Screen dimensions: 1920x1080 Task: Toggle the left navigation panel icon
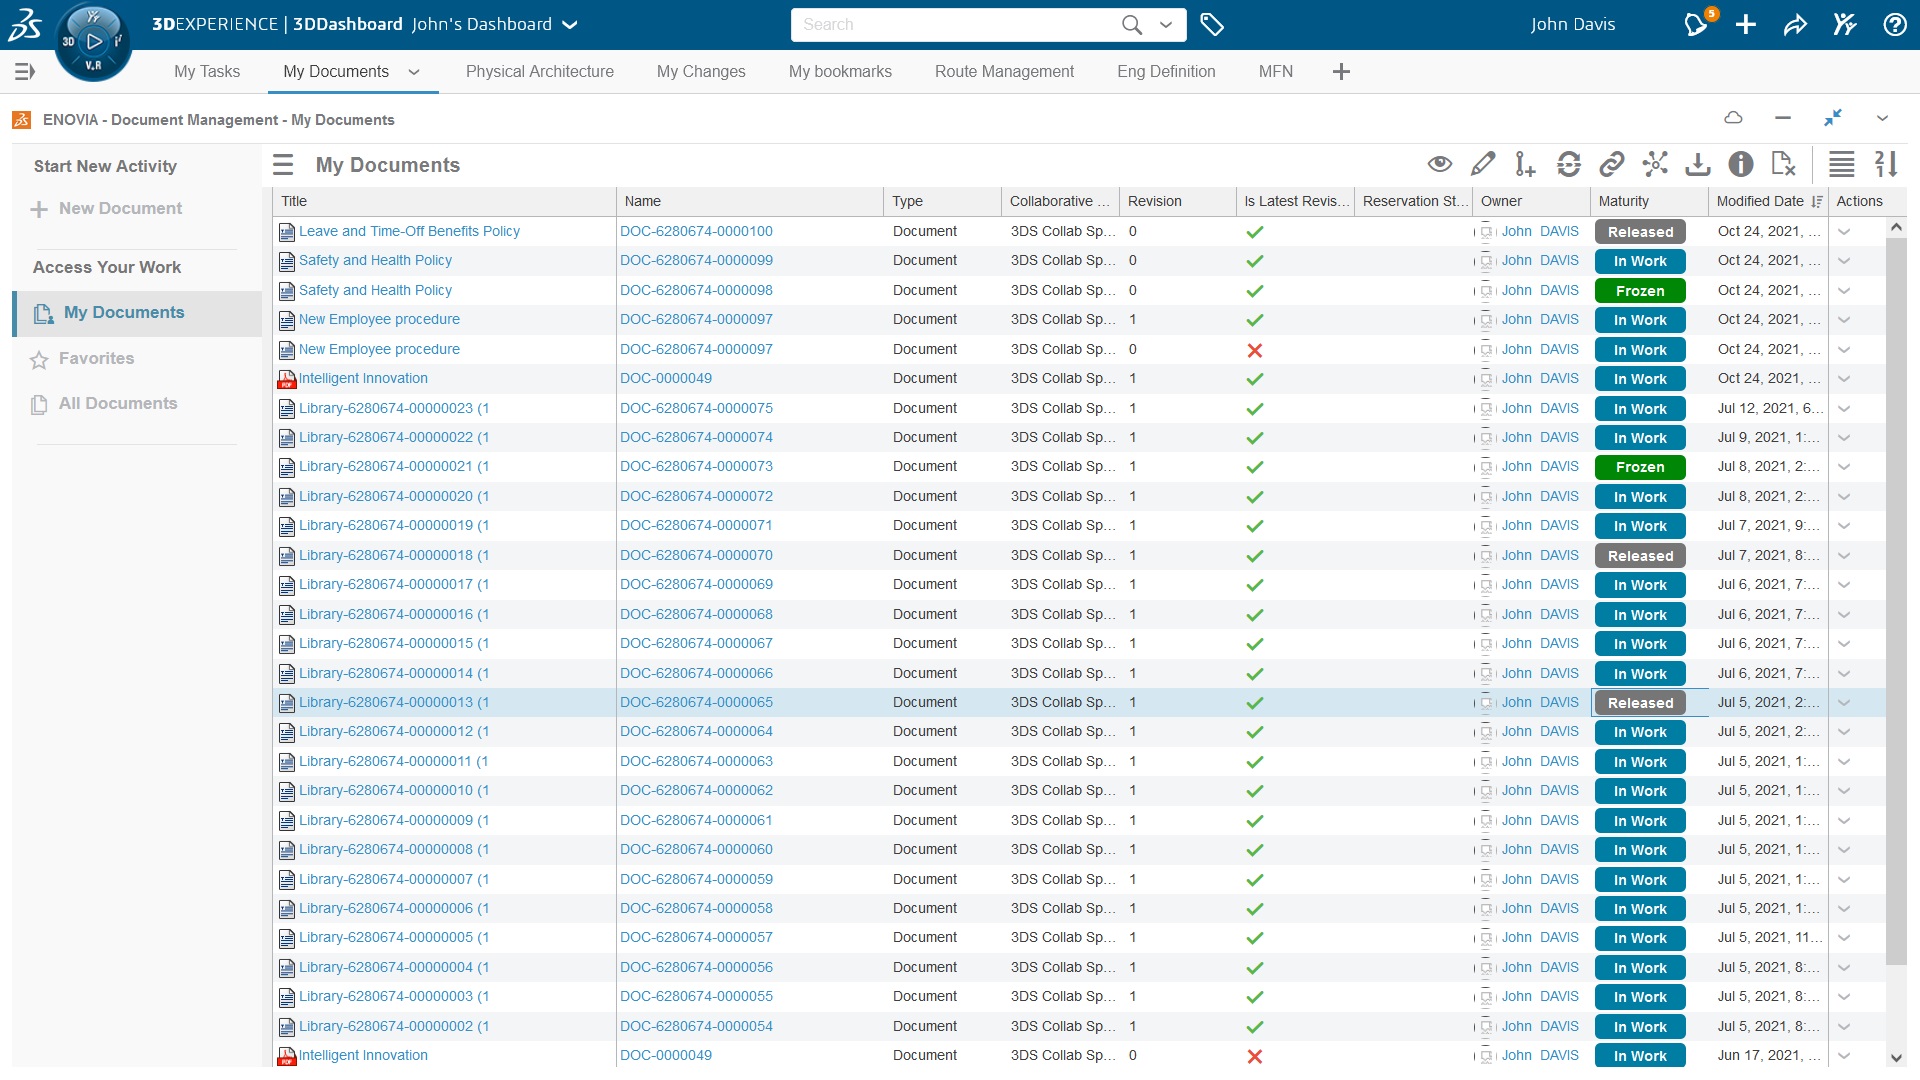click(x=25, y=72)
